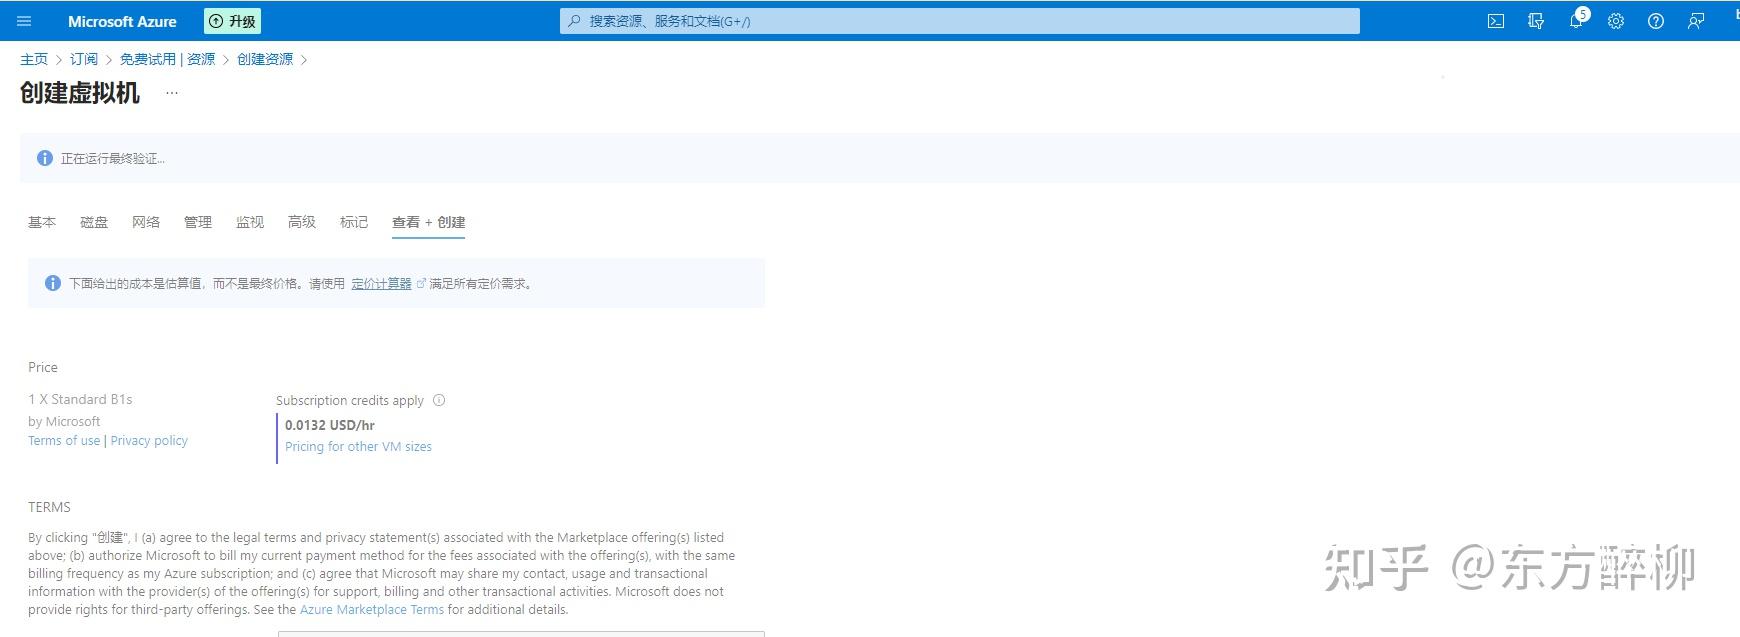Open Pricing for other VM sizes link
Viewport: 1740px width, 637px height.
358,446
